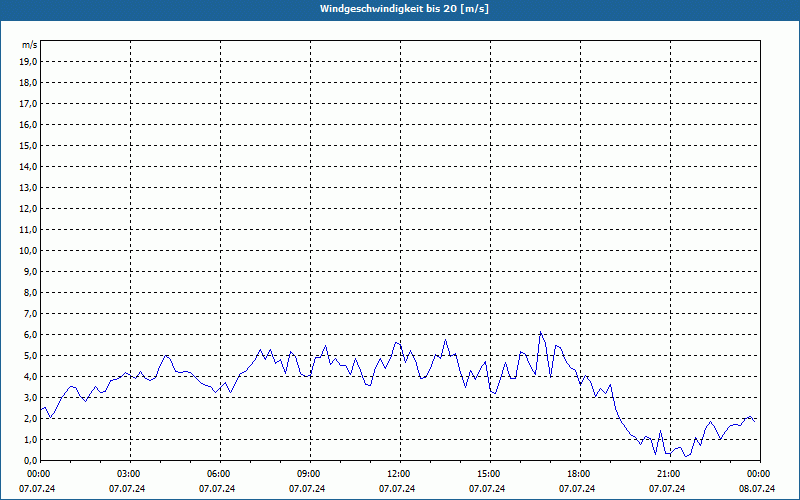
Task: Click the "14,0" y-axis value
Action: click(29, 167)
